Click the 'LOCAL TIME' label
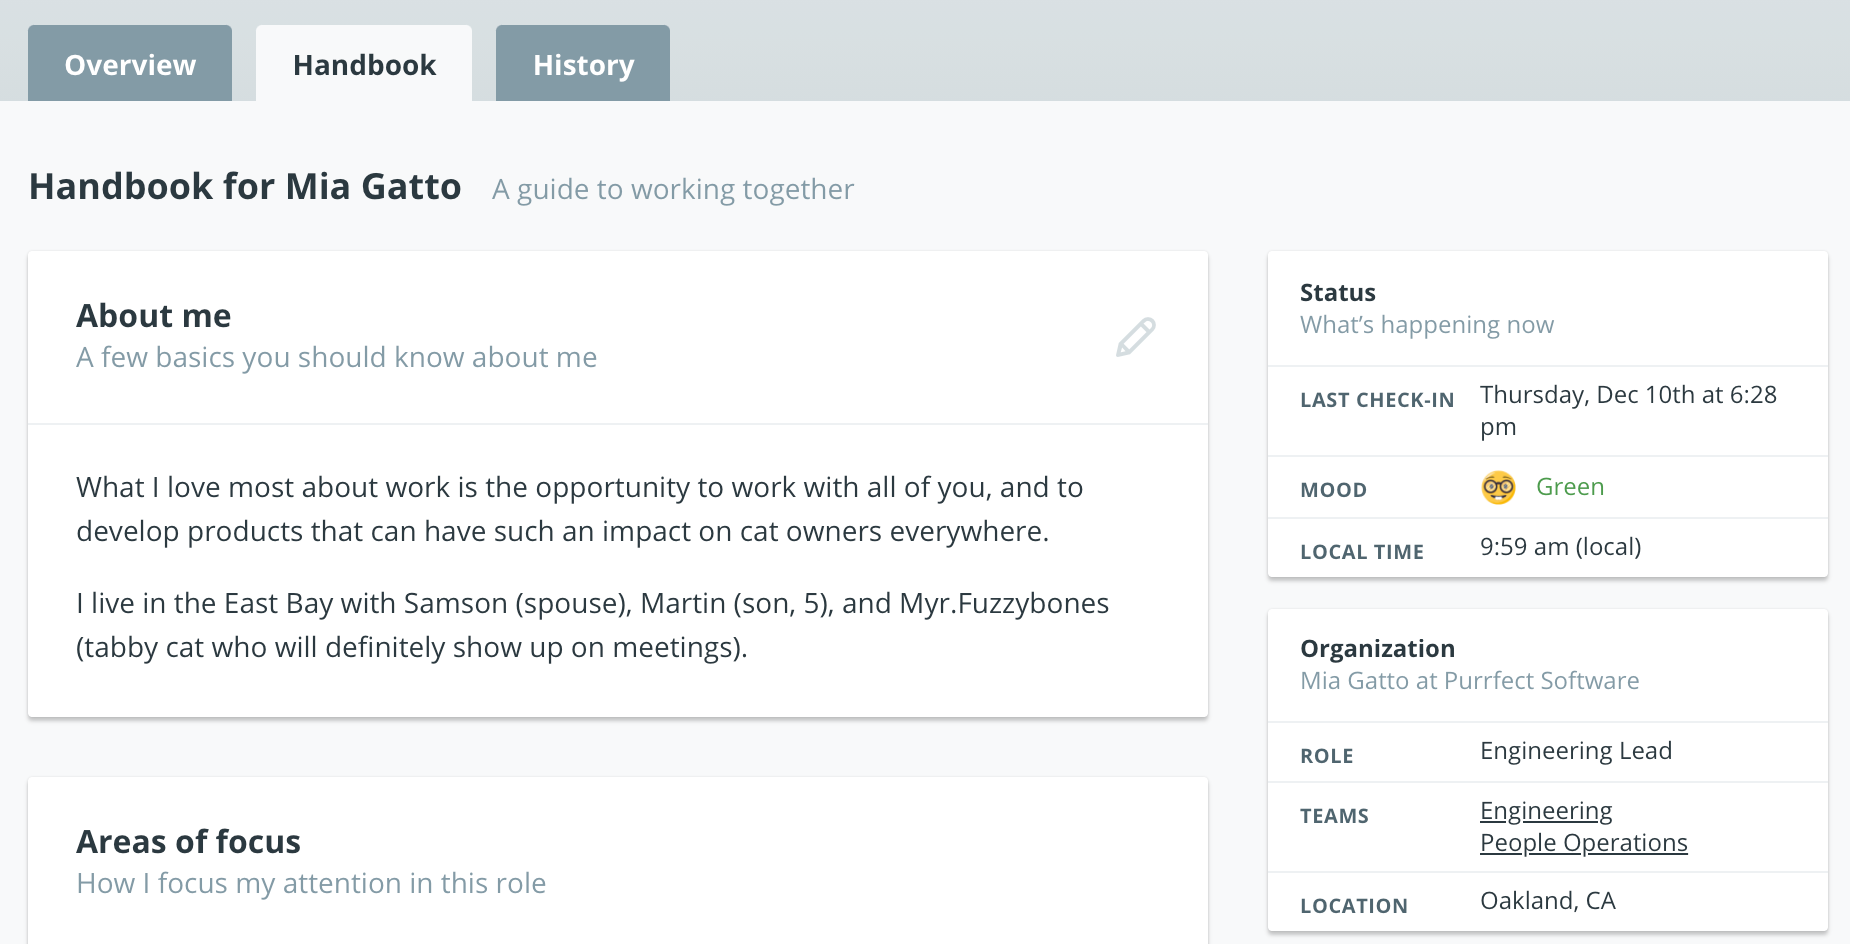Viewport: 1850px width, 944px height. click(1362, 552)
